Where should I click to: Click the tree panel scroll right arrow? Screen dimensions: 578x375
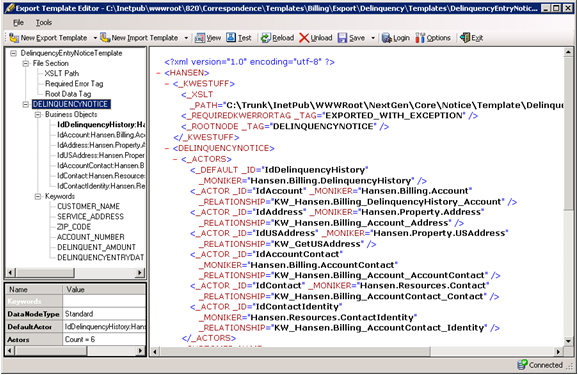click(x=140, y=272)
